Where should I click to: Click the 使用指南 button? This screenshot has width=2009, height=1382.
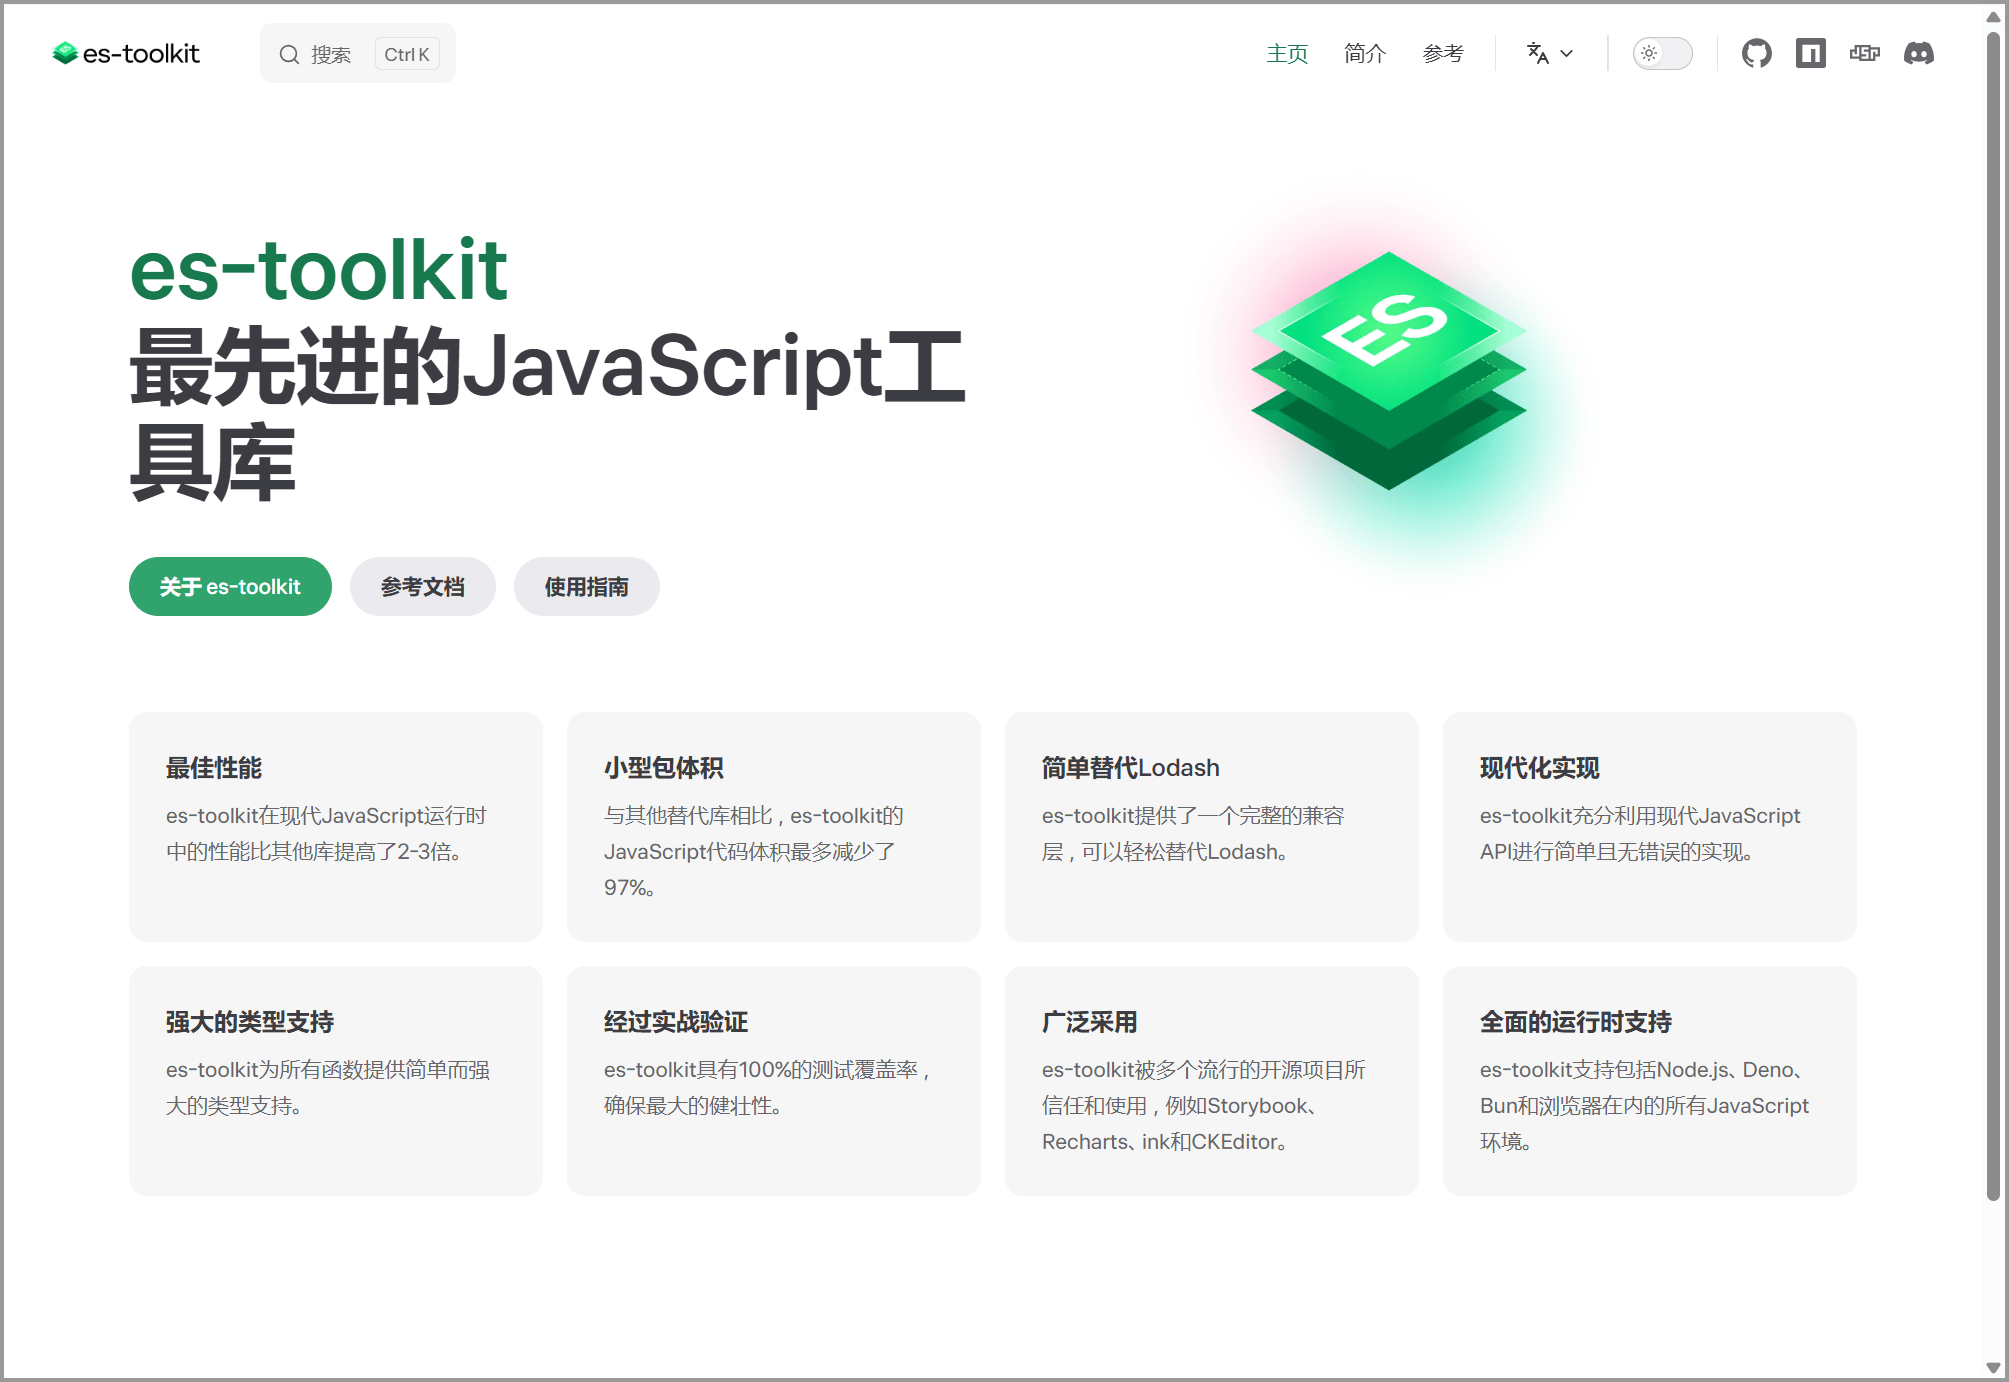[586, 587]
